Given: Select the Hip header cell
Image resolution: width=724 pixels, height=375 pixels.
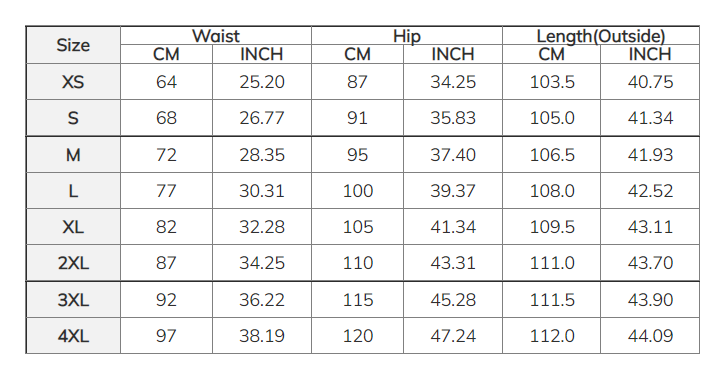Looking at the screenshot, I should pyautogui.click(x=407, y=36).
